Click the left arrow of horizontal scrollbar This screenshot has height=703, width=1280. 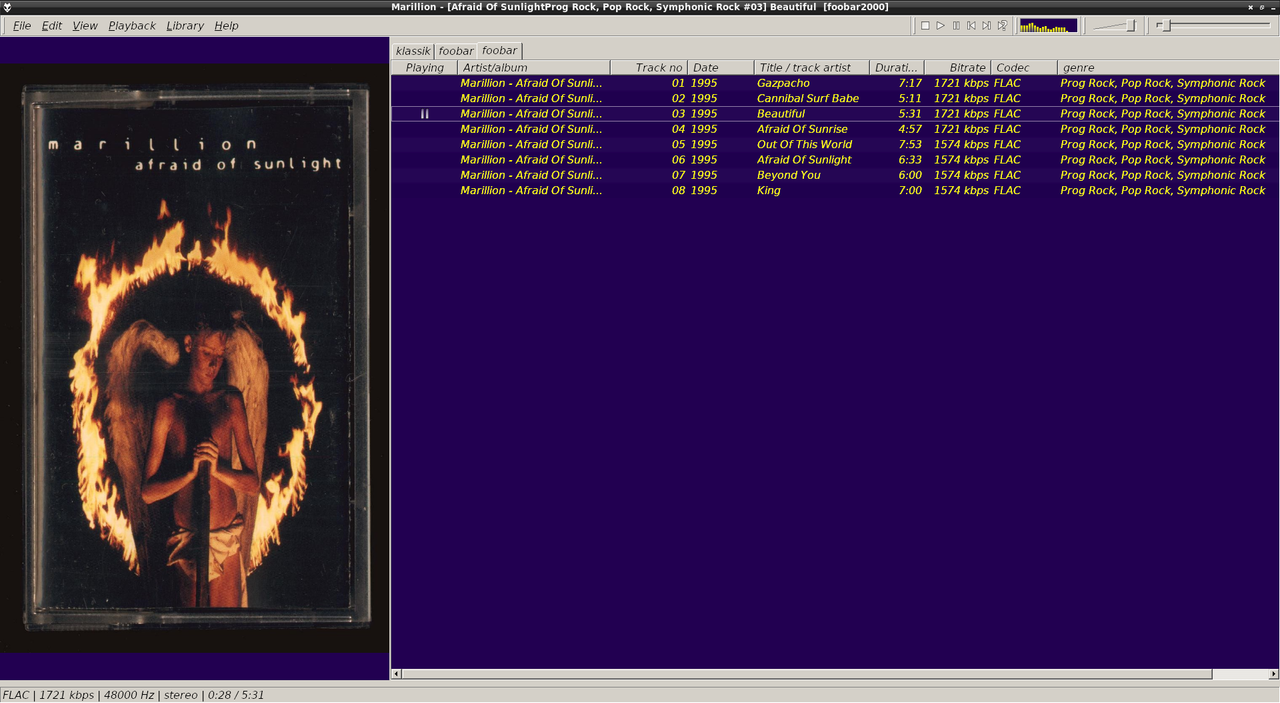click(396, 674)
